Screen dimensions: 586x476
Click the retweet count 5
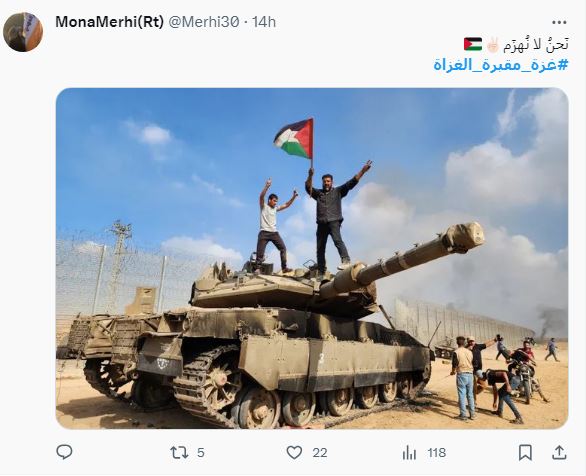[x=201, y=453]
